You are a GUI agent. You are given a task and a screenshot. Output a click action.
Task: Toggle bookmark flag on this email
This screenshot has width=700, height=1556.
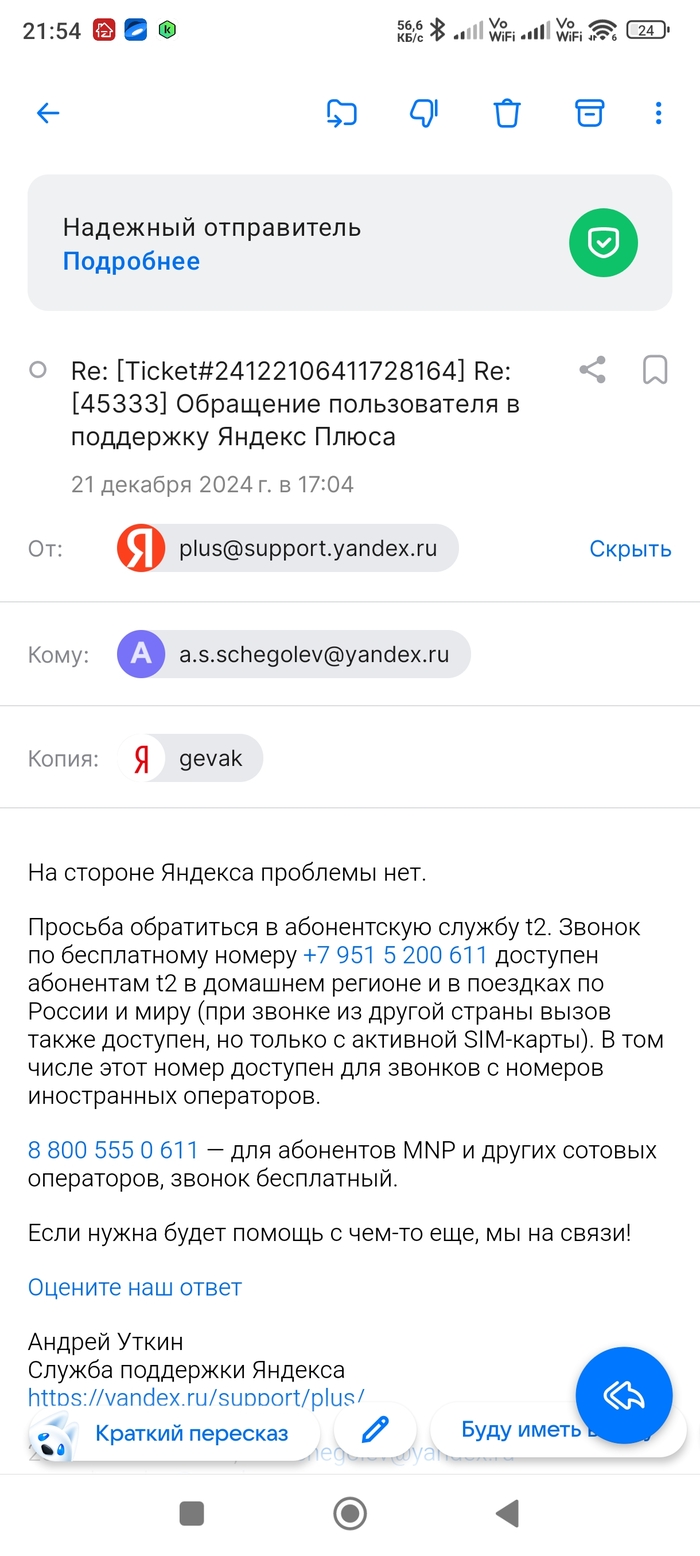tap(655, 371)
